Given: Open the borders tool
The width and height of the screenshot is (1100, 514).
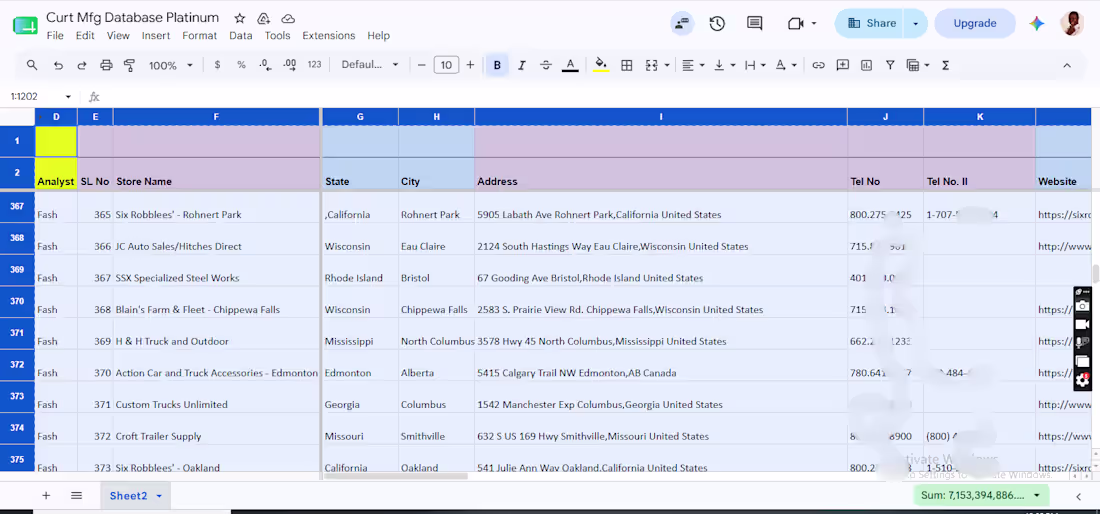Looking at the screenshot, I should click(x=627, y=65).
